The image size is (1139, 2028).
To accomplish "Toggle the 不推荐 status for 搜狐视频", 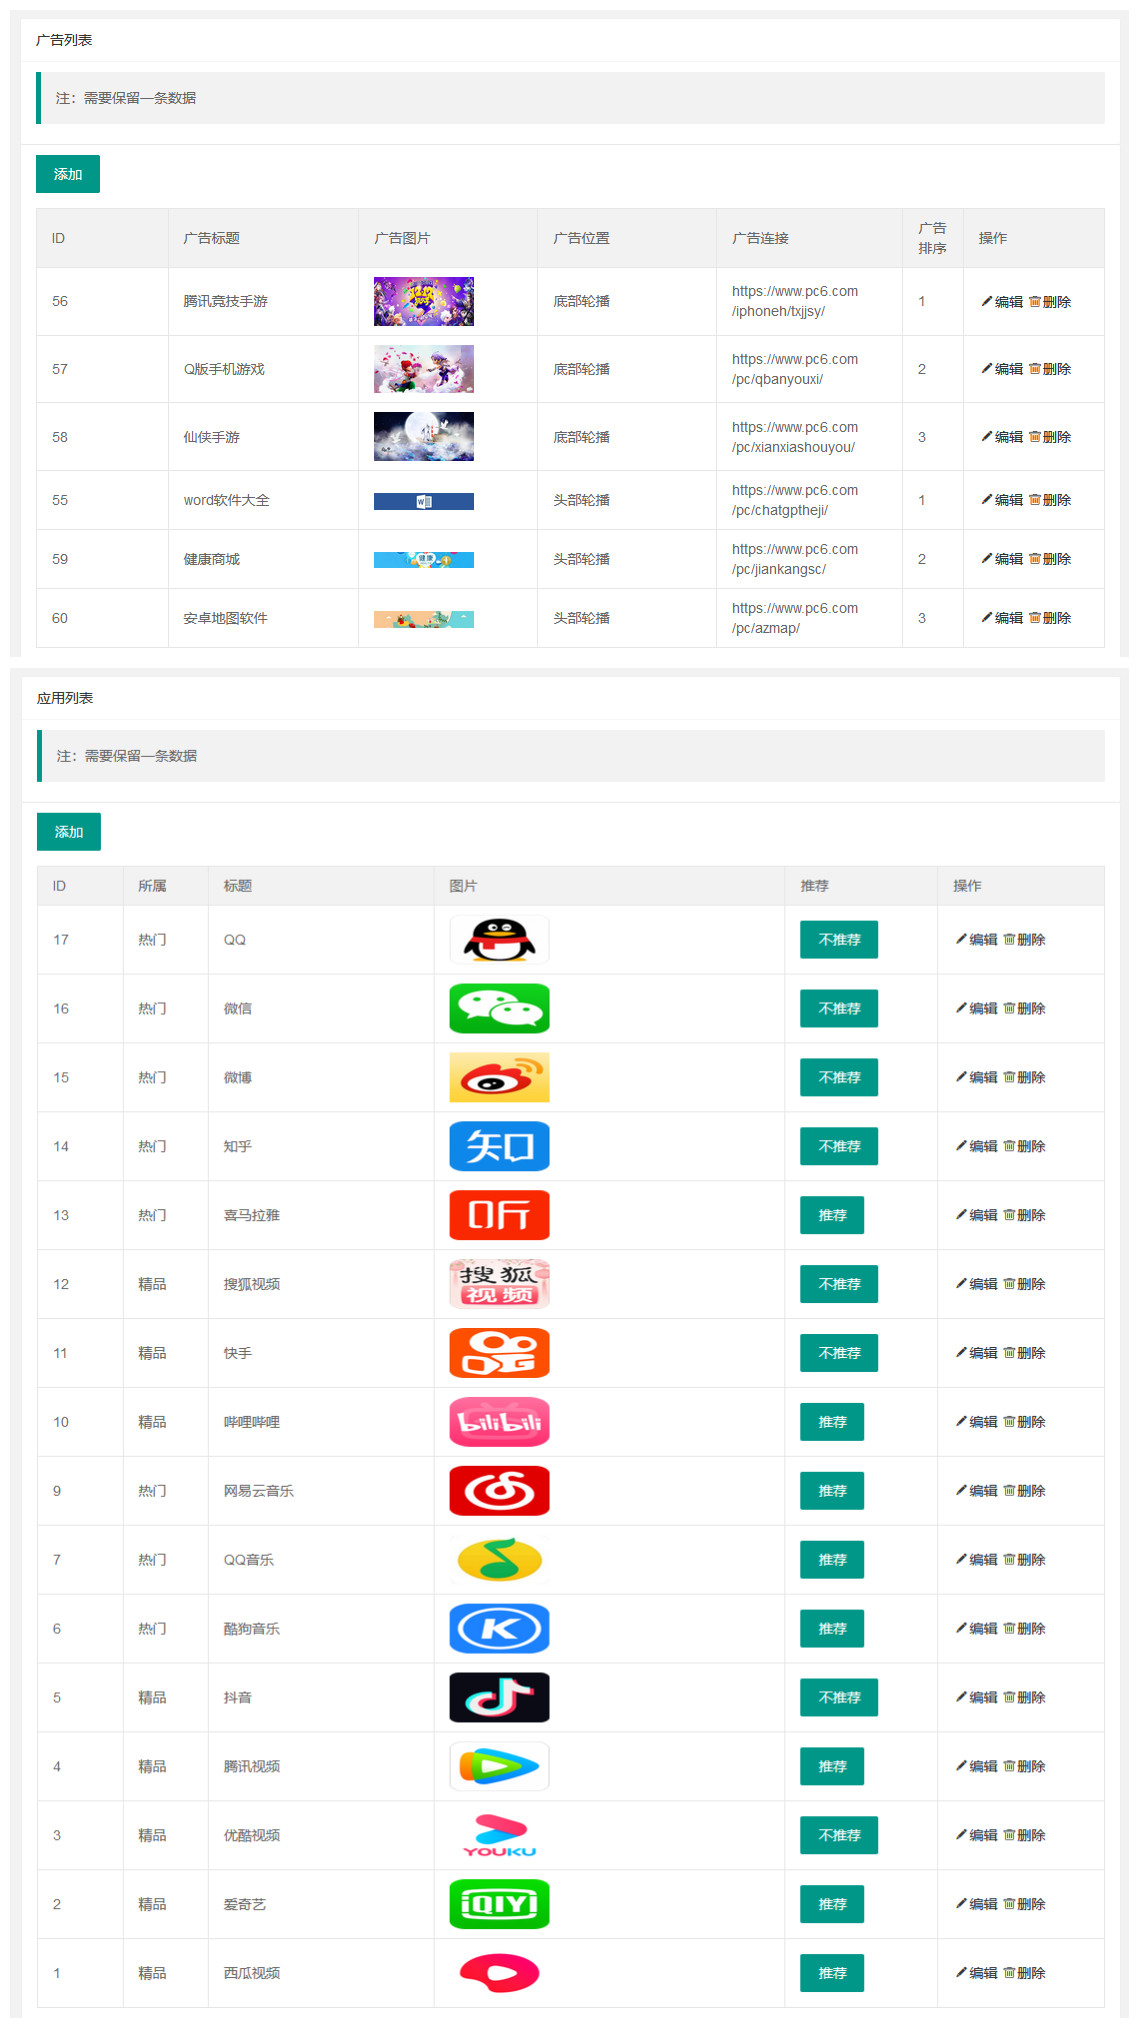I will pyautogui.click(x=839, y=1284).
